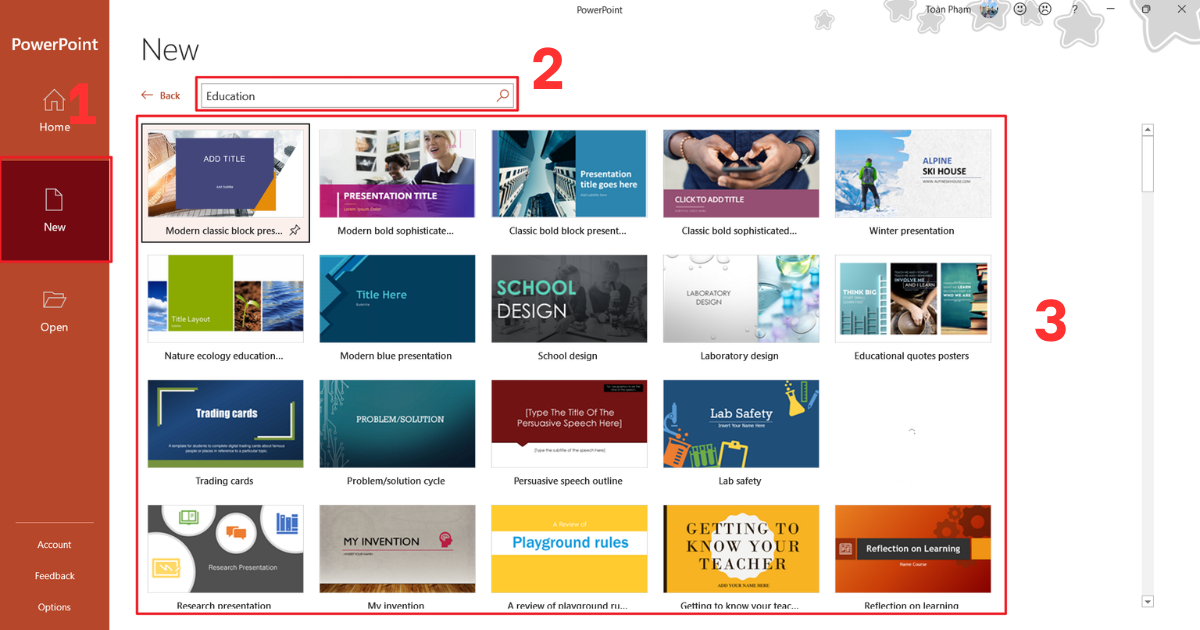Open School design template thumbnail
1200x630 pixels.
[569, 299]
